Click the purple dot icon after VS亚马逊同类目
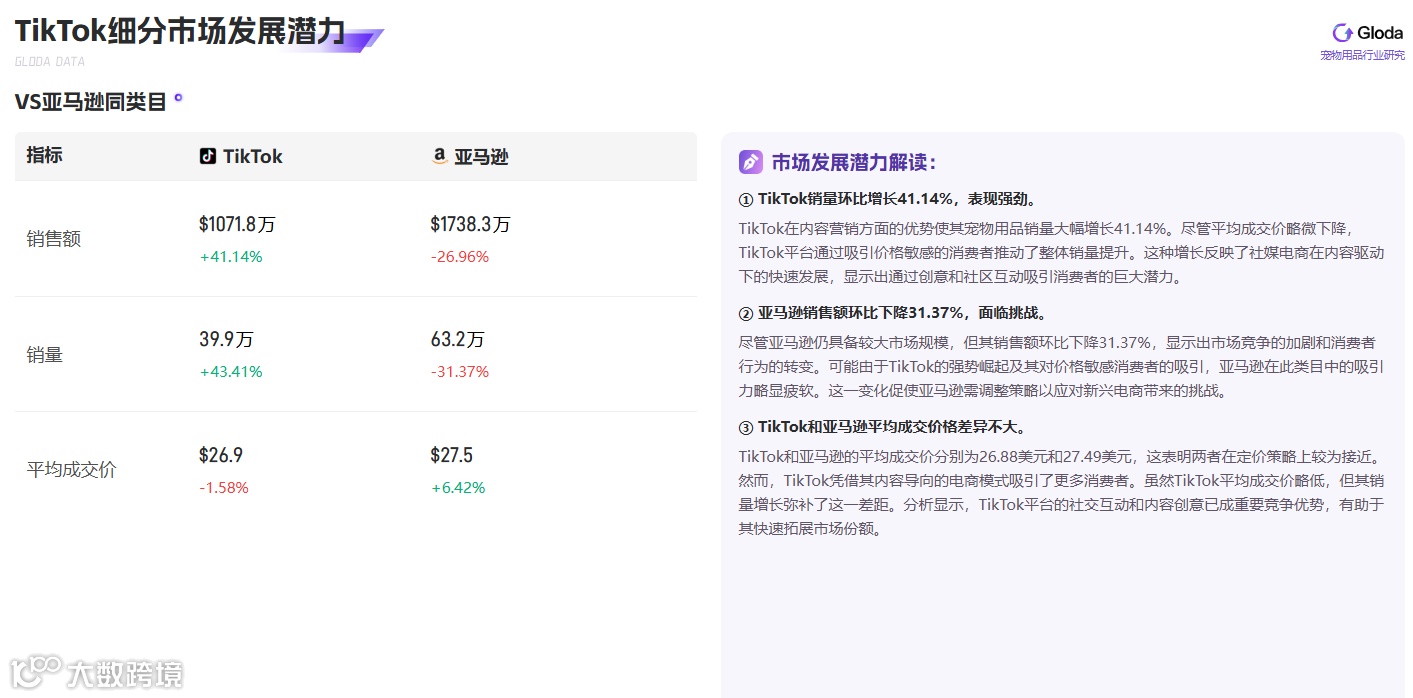This screenshot has width=1413, height=698. click(x=178, y=98)
